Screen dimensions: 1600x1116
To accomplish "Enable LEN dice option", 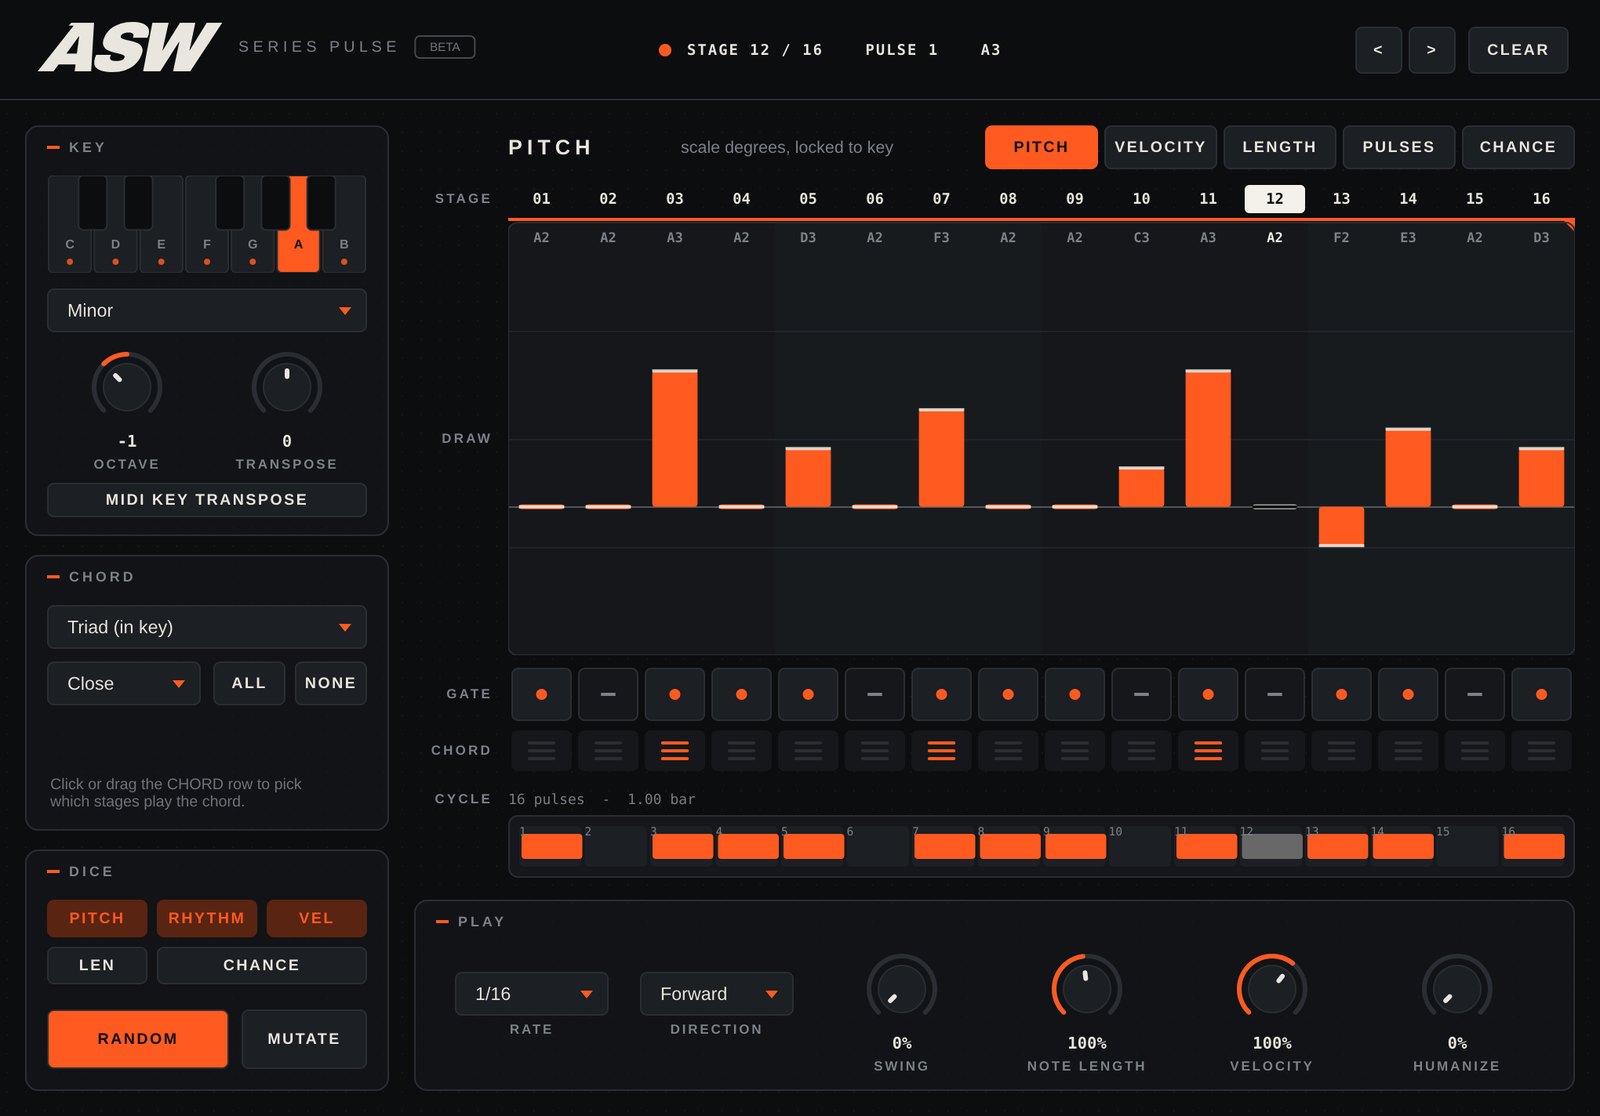I will [x=97, y=965].
